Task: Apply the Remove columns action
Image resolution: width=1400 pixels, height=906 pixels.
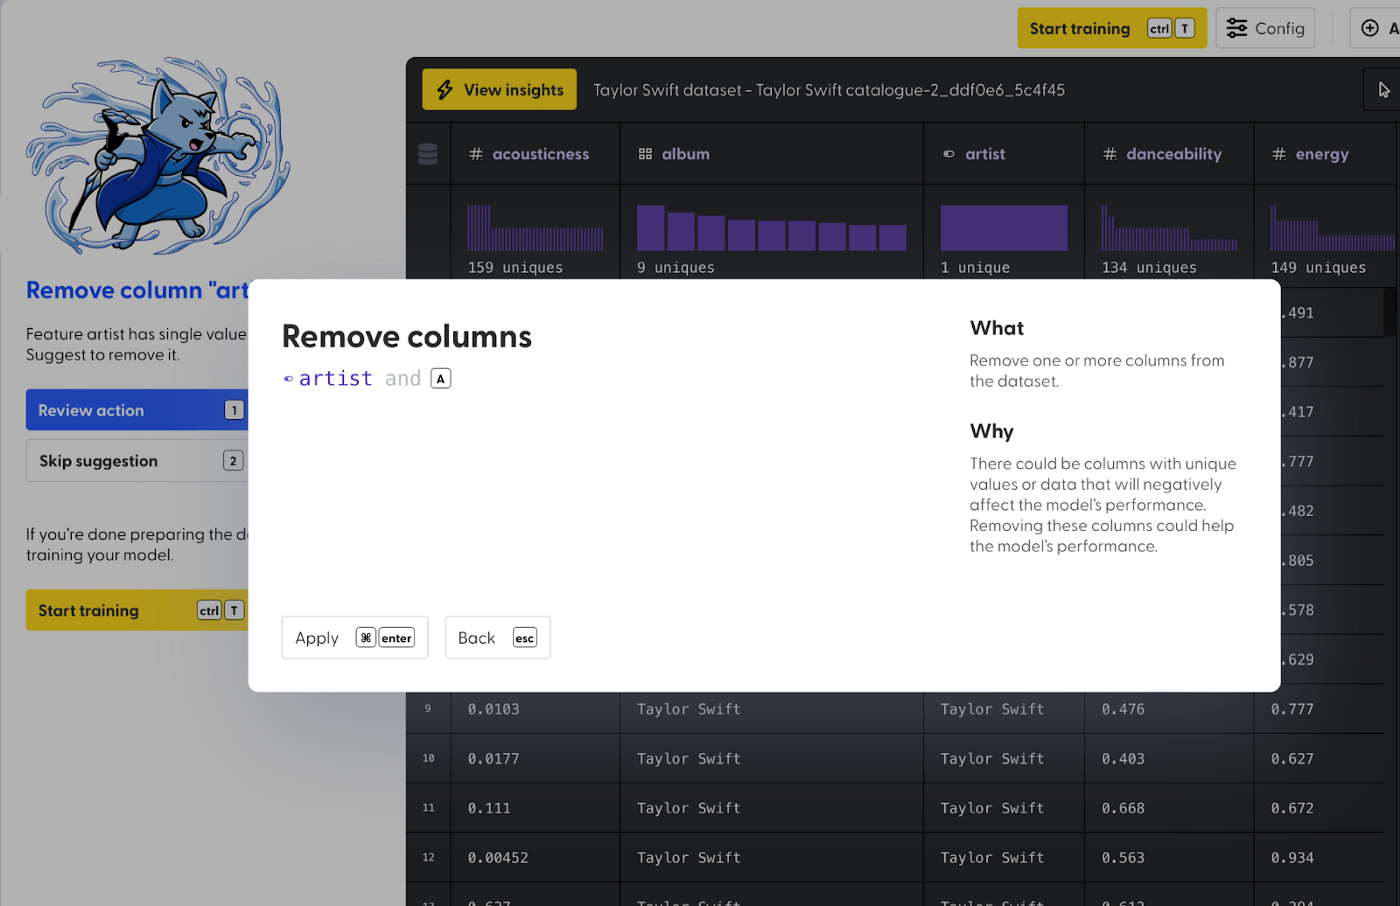Action: (355, 638)
